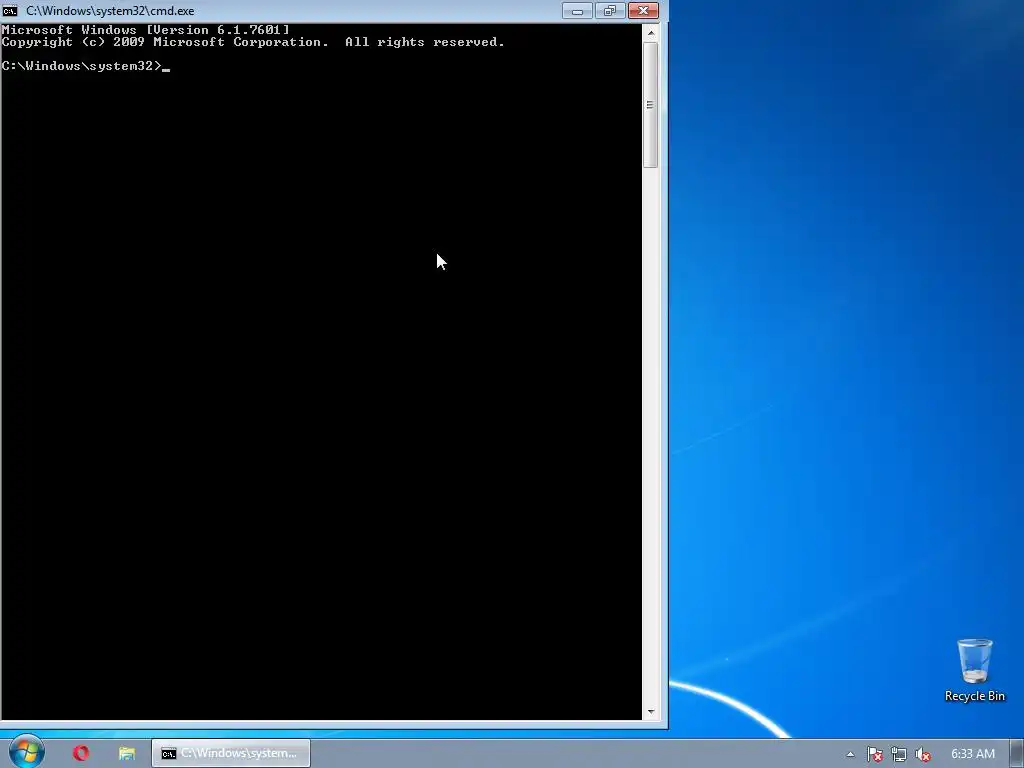The height and width of the screenshot is (768, 1024).
Task: Click the cmd.exe window title text
Action: tap(110, 11)
